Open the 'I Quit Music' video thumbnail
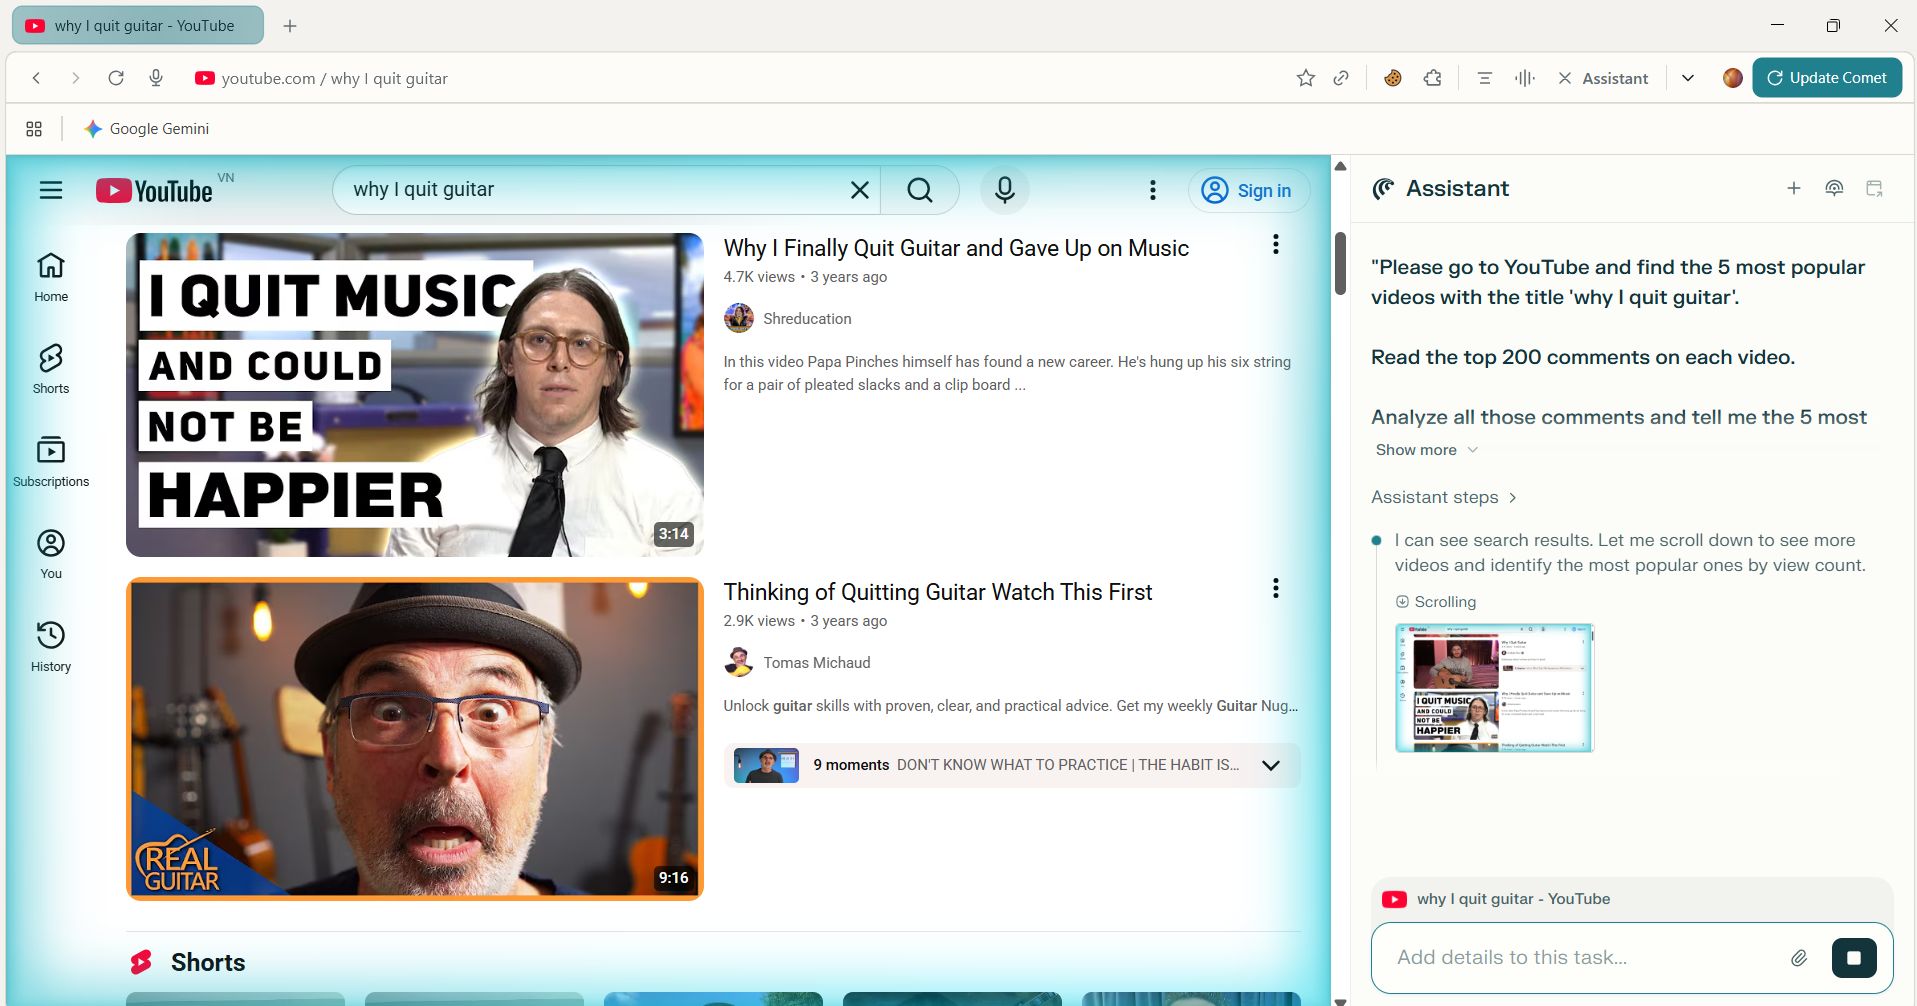This screenshot has height=1006, width=1917. point(414,395)
